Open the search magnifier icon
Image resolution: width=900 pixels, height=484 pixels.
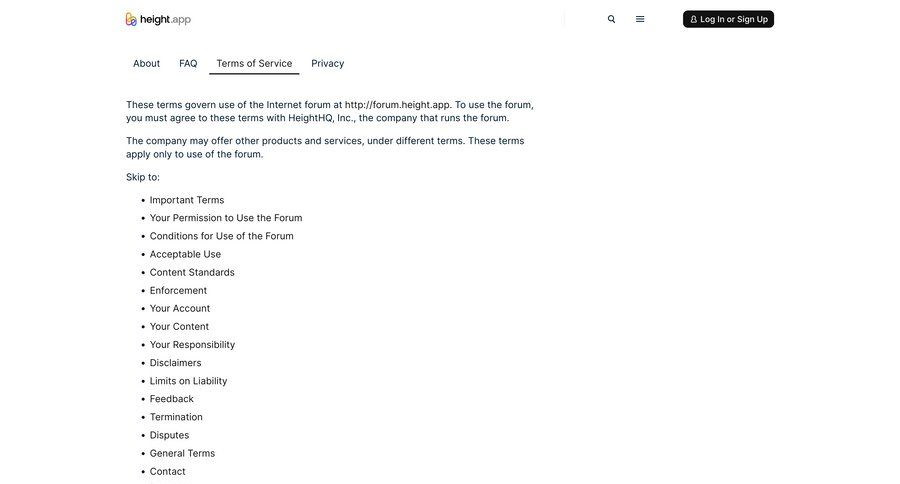tap(612, 19)
